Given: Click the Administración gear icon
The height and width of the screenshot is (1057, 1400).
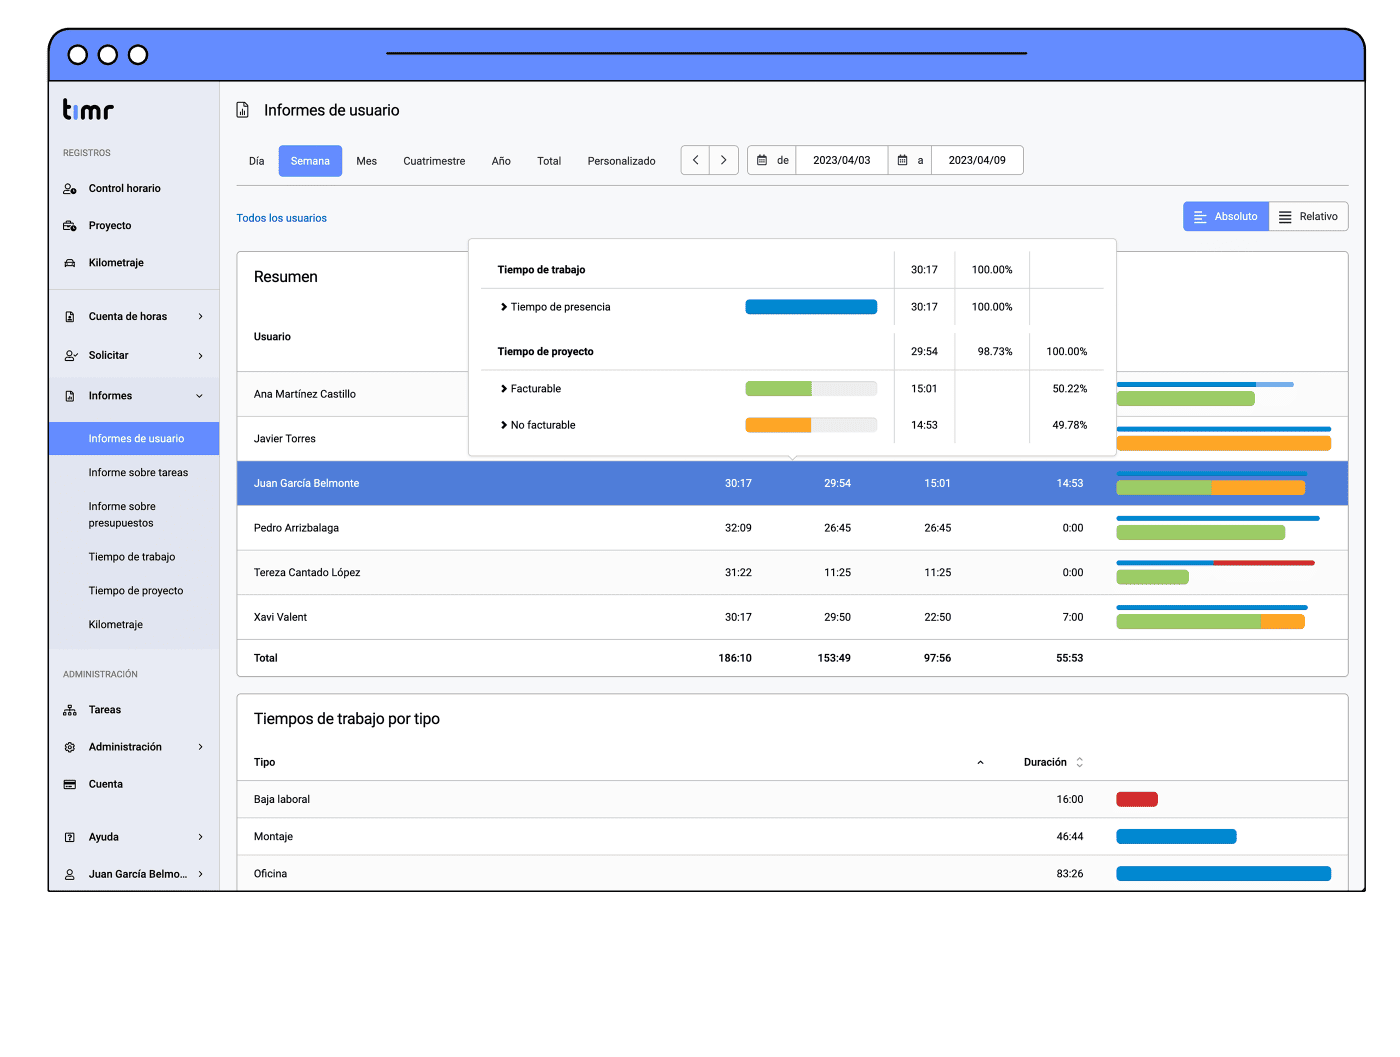Looking at the screenshot, I should coord(70,747).
